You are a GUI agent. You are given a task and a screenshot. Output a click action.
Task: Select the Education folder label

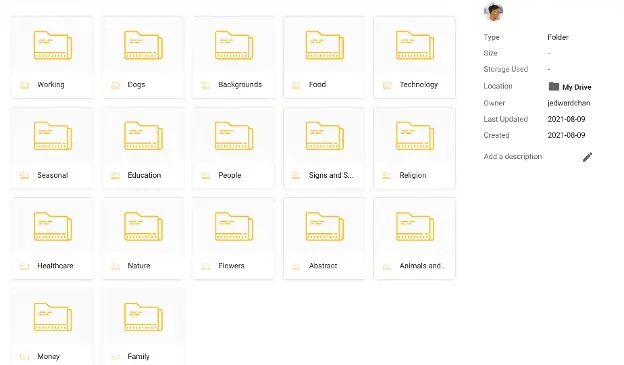click(x=144, y=175)
